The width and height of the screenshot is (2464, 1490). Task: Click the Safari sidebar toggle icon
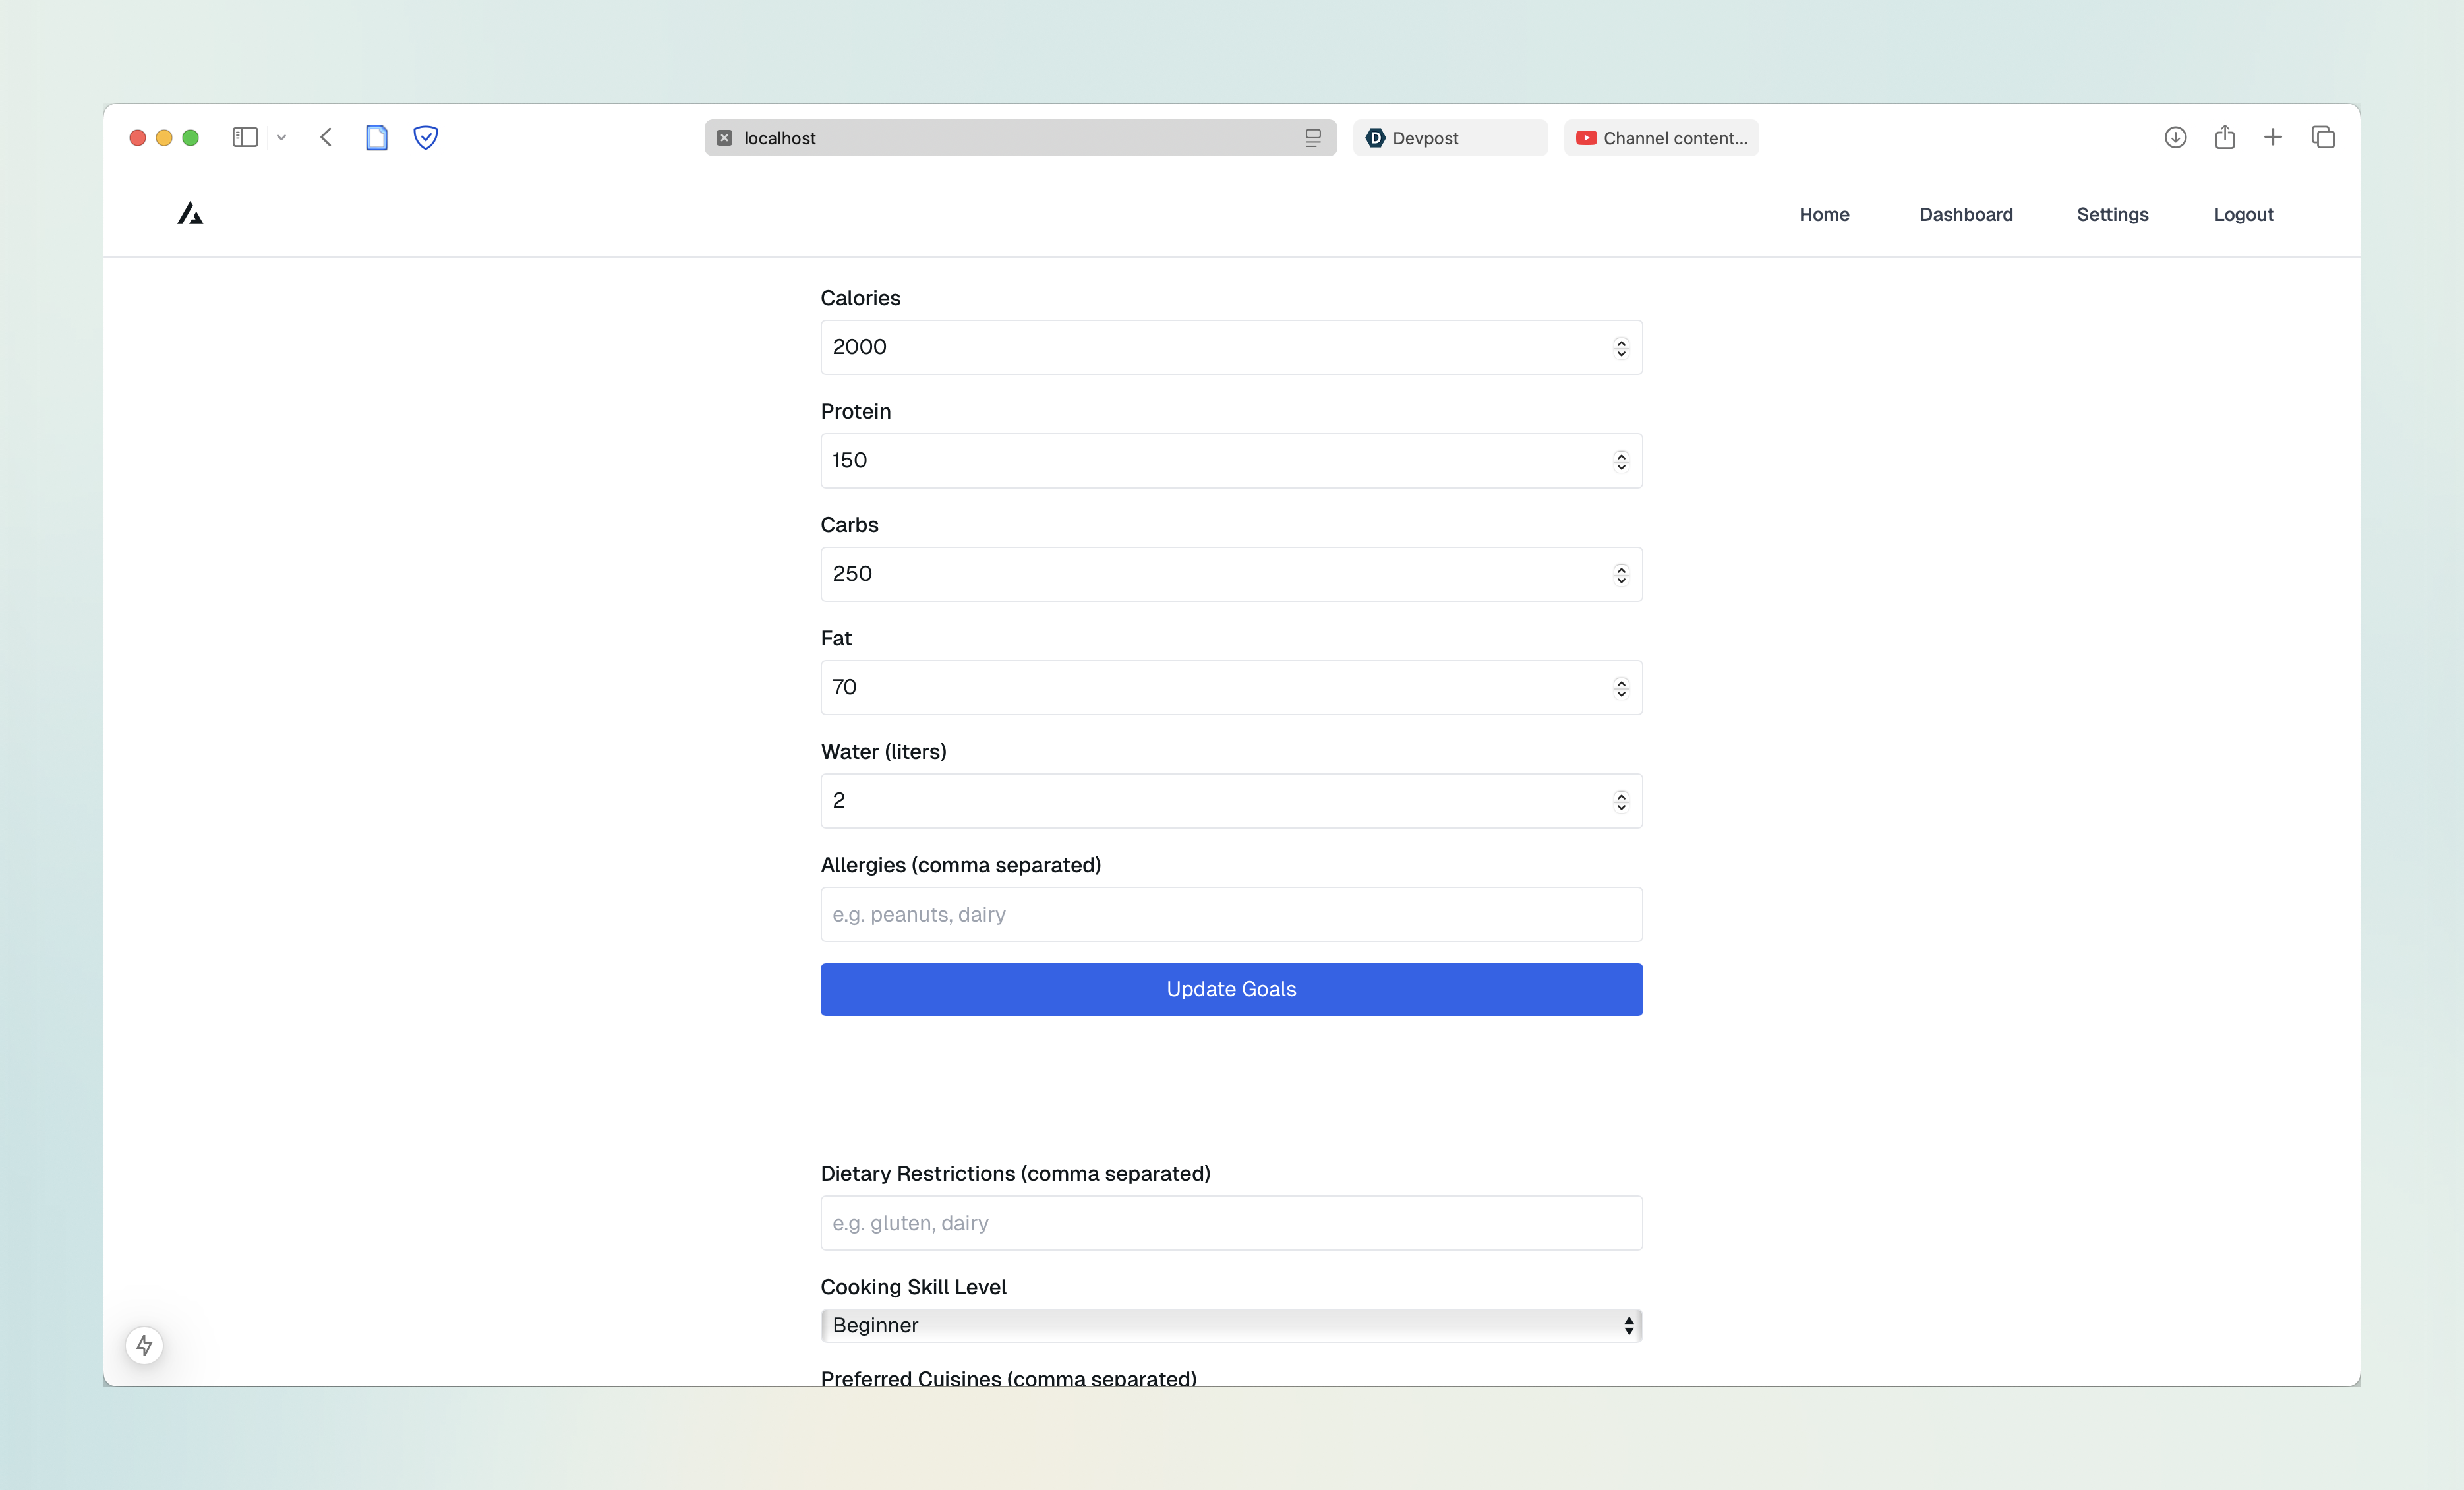245,137
